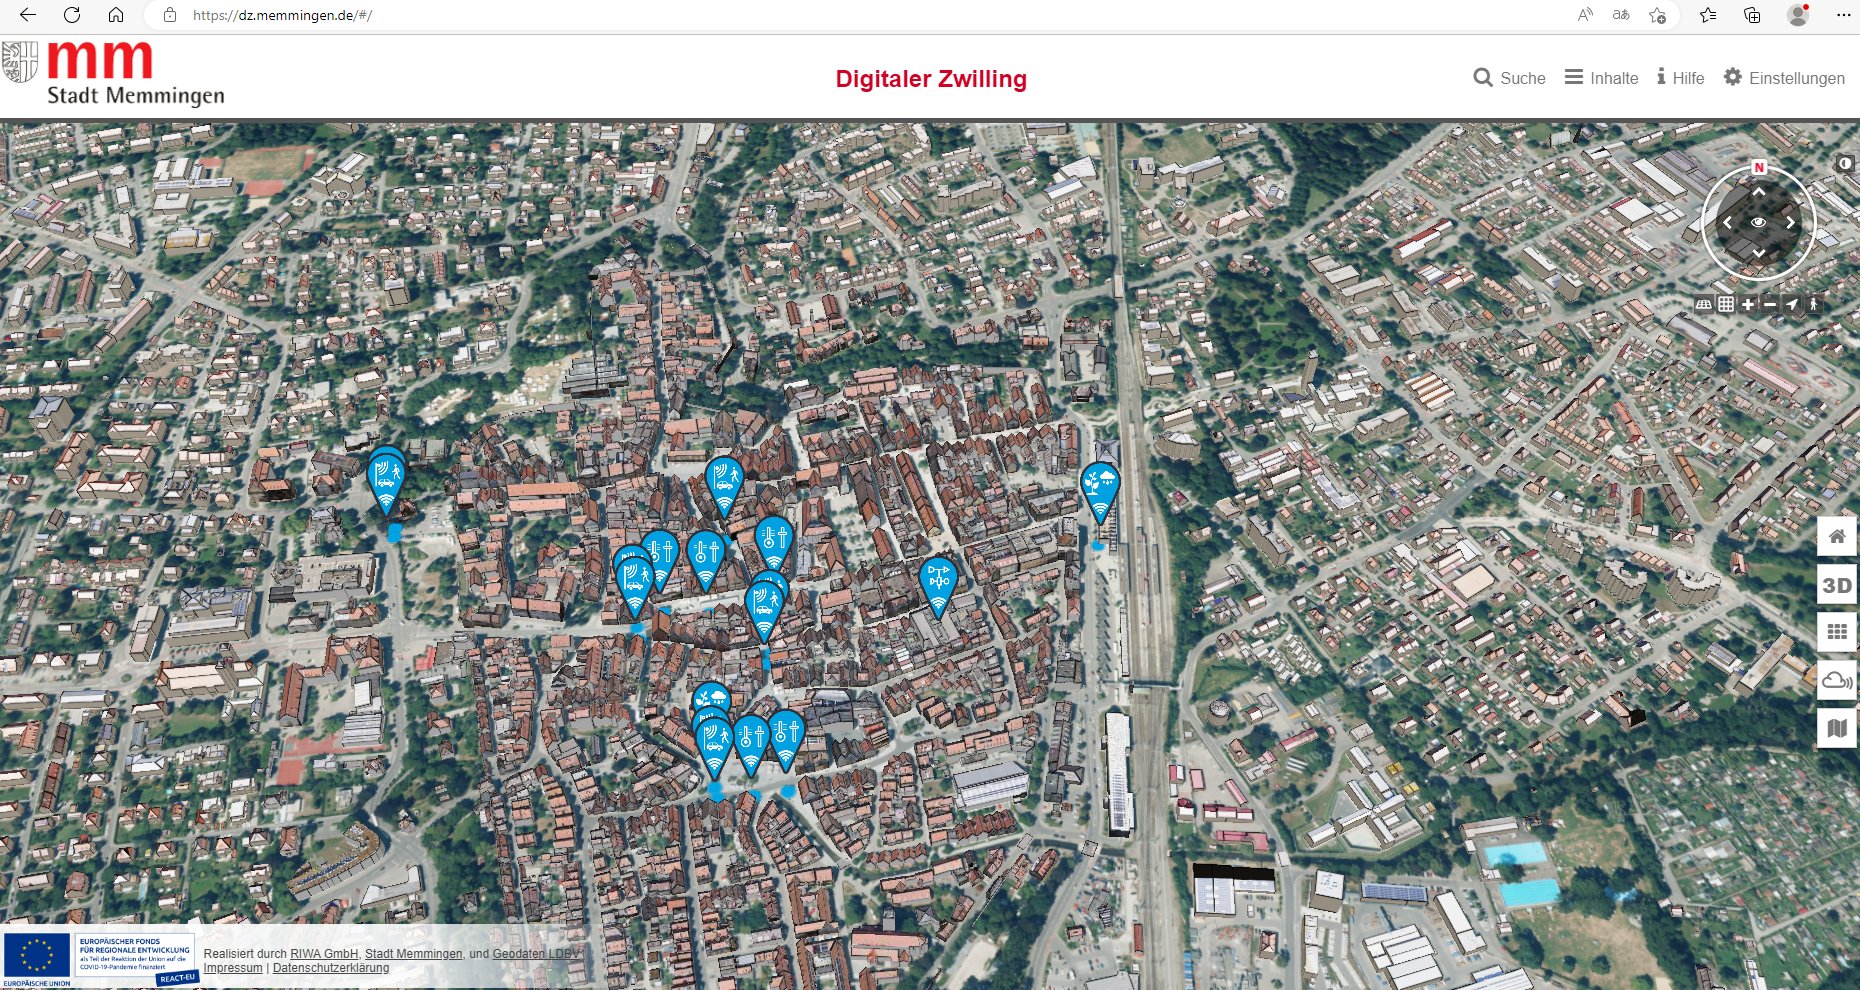Viewport: 1860px width, 990px height.
Task: Click the RIWA GmbH link
Action: (323, 954)
